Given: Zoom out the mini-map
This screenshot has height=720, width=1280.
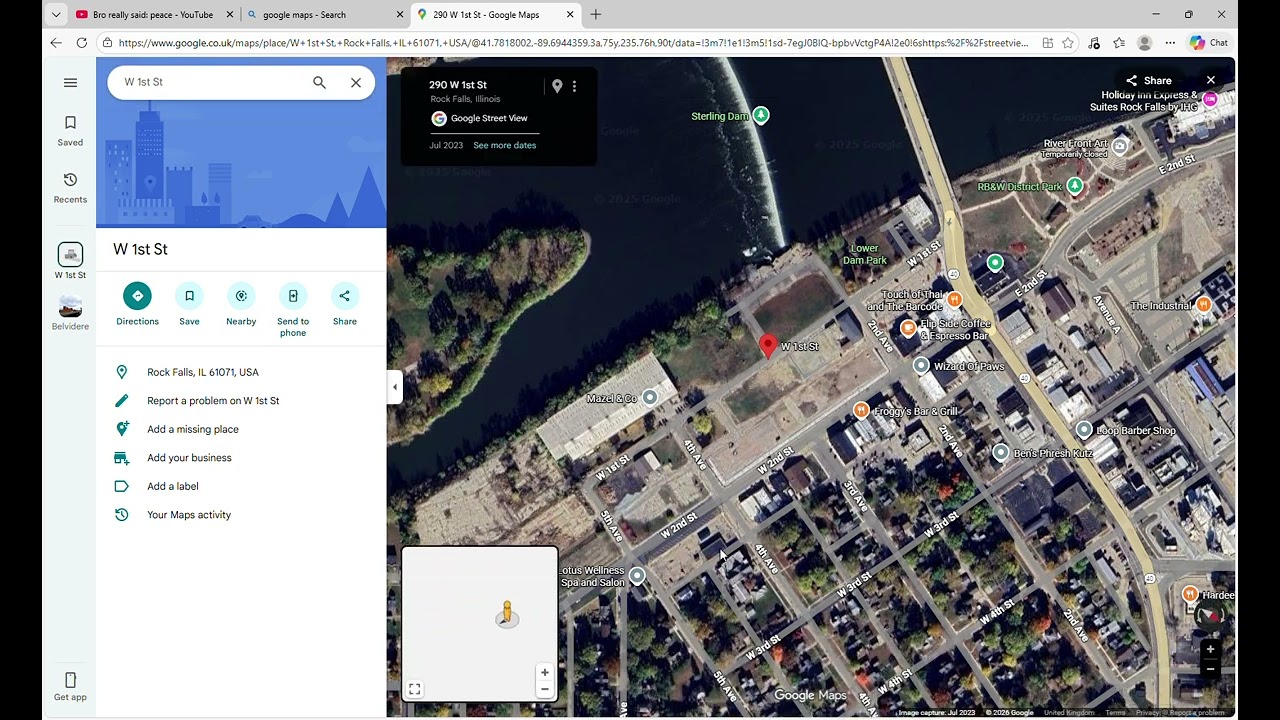Looking at the screenshot, I should coord(545,689).
